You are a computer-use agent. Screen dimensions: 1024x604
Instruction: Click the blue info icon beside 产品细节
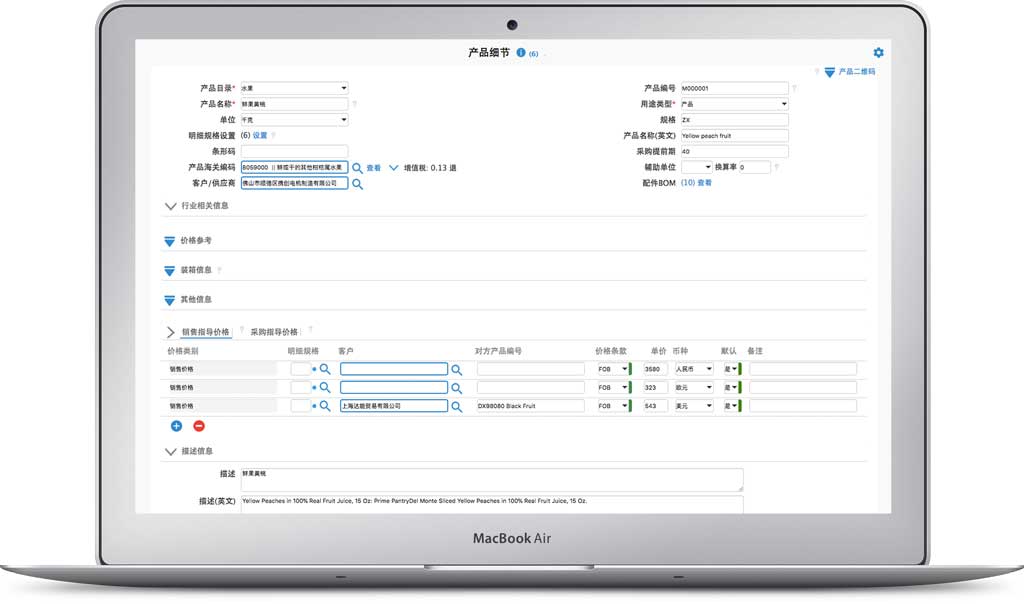(x=521, y=53)
